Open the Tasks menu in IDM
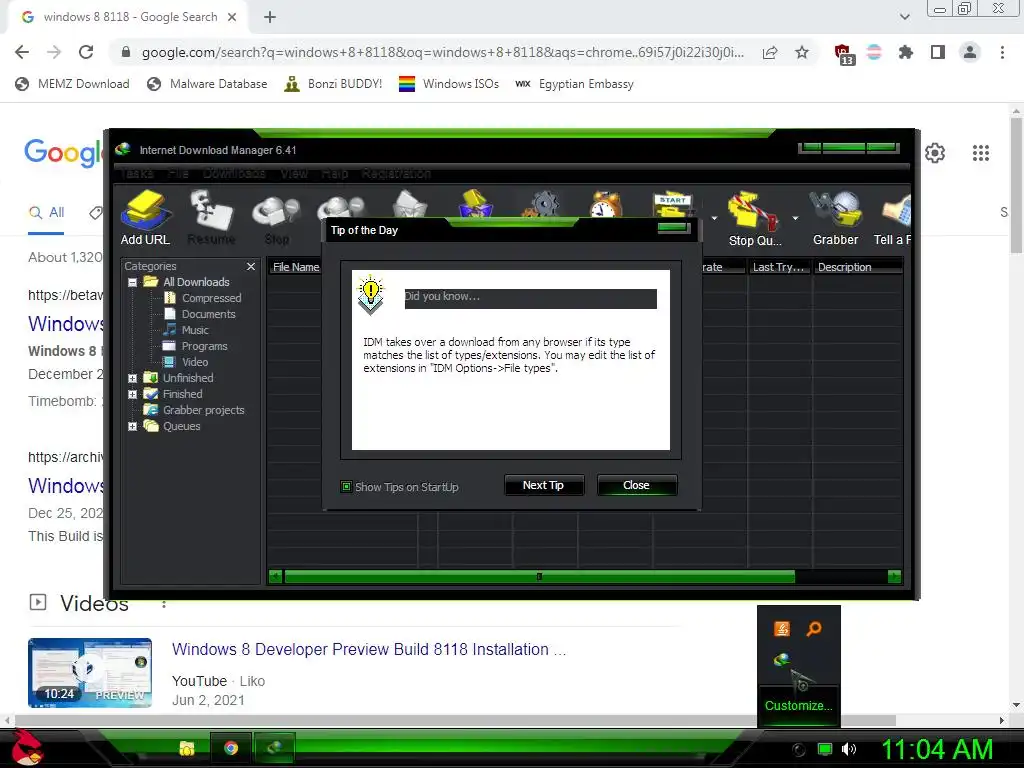1024x768 pixels. pos(137,173)
